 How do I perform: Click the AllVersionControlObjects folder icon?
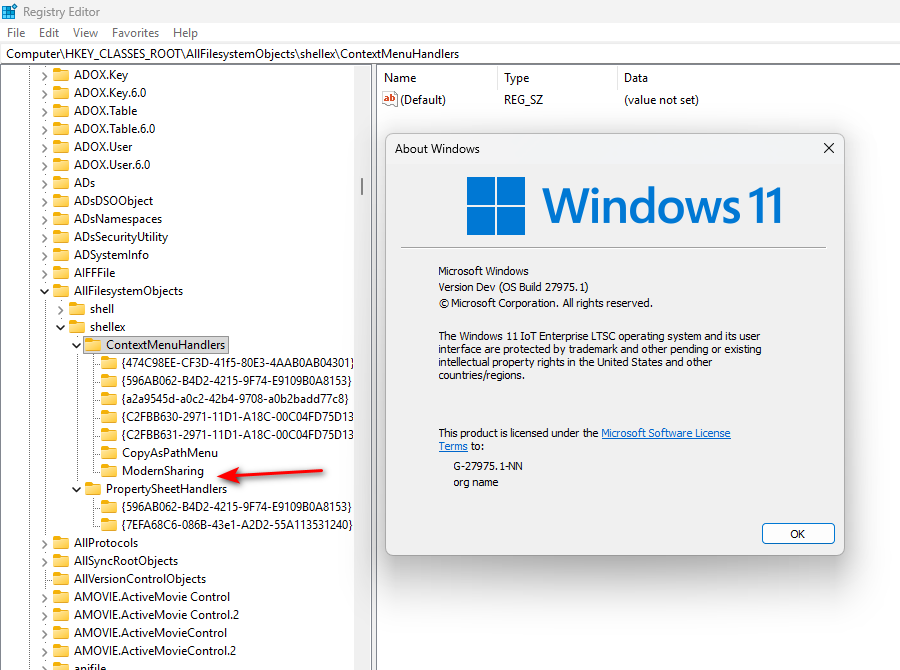point(60,579)
